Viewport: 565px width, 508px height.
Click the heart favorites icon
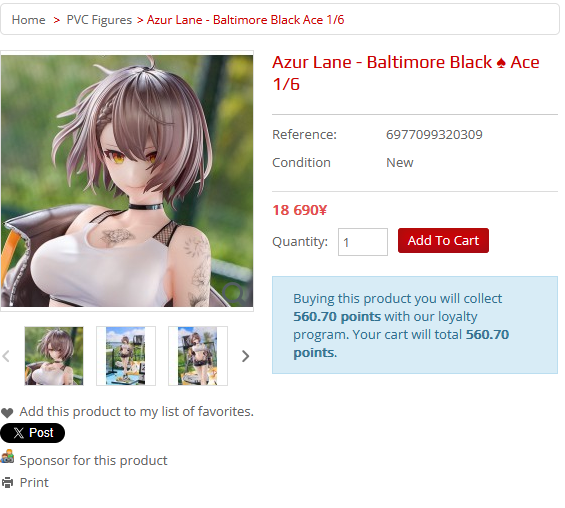tap(7, 413)
